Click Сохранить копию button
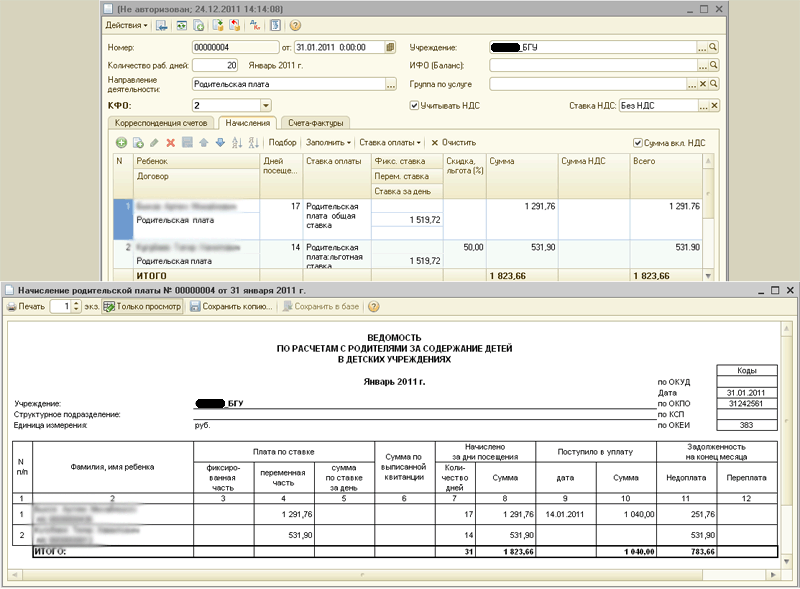The image size is (800, 589). point(232,307)
